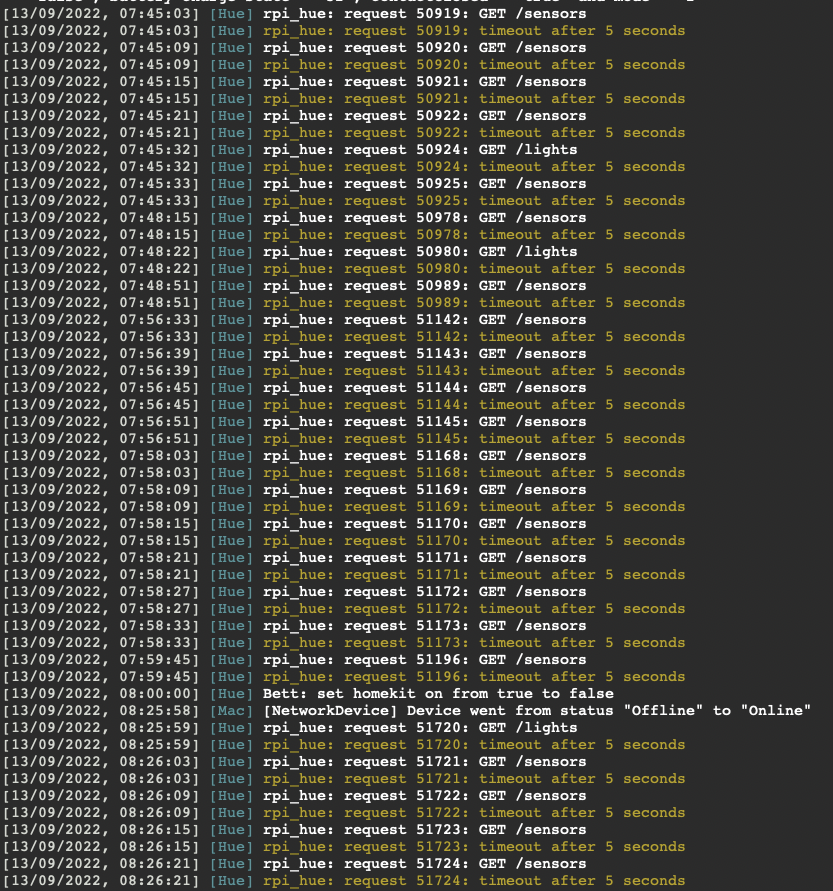Screen dimensions: 833x891
Task: Click request 51722 GET /sensors entry
Action: pos(424,795)
